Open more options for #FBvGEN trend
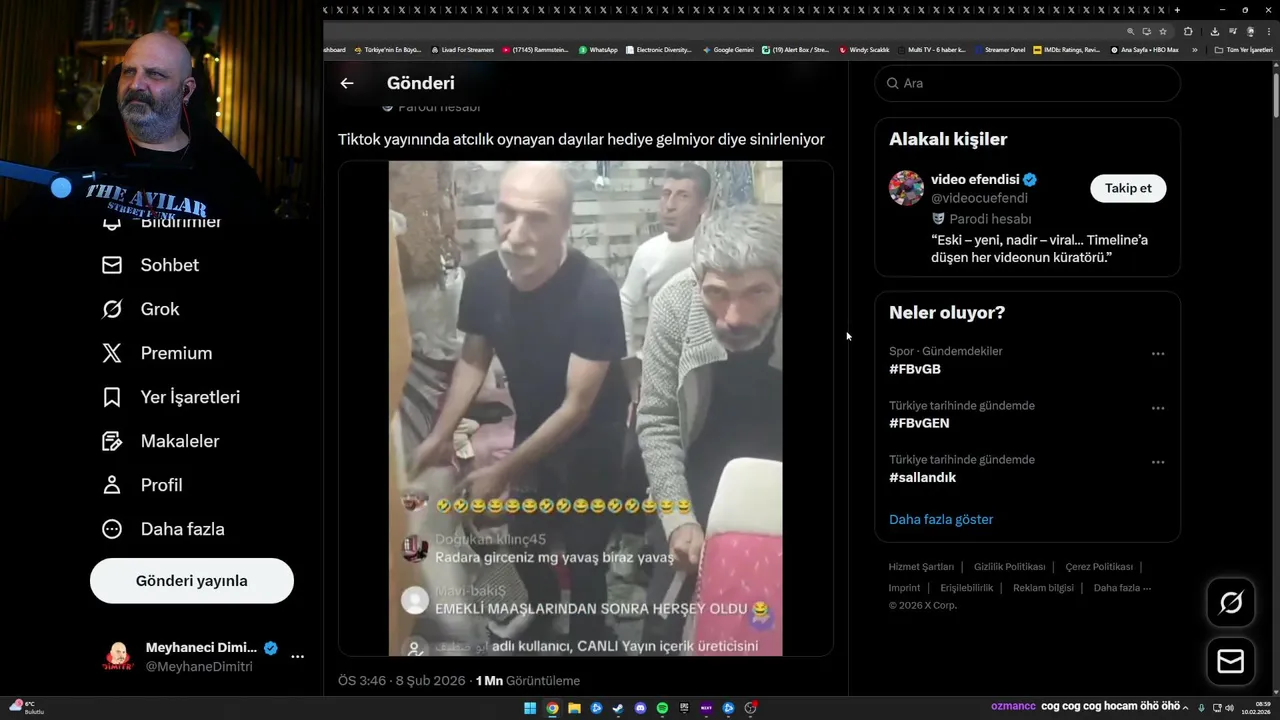Image resolution: width=1280 pixels, height=720 pixels. coord(1158,408)
